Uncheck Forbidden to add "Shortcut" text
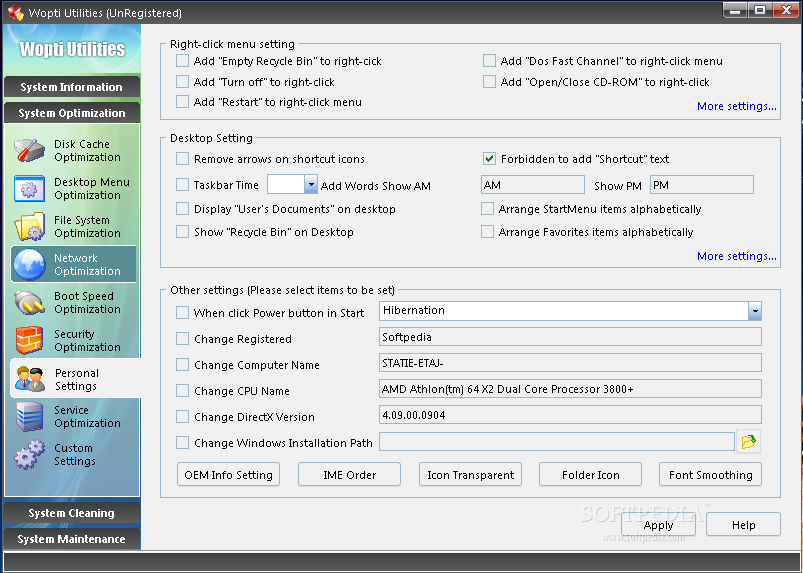 tap(489, 159)
